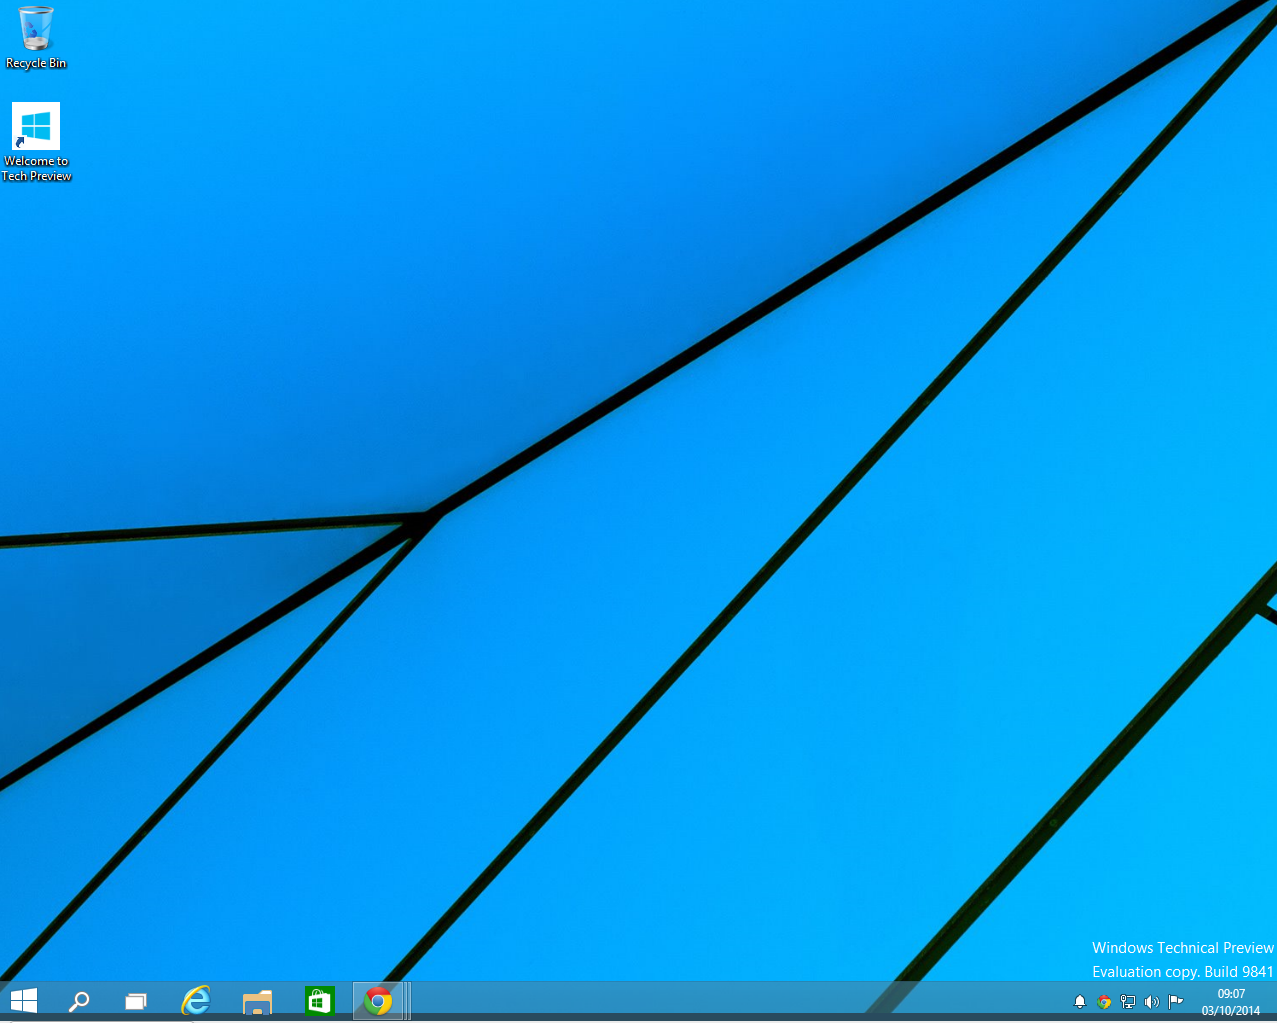Open File Explorer from the taskbar
1277x1023 pixels.
[257, 1001]
